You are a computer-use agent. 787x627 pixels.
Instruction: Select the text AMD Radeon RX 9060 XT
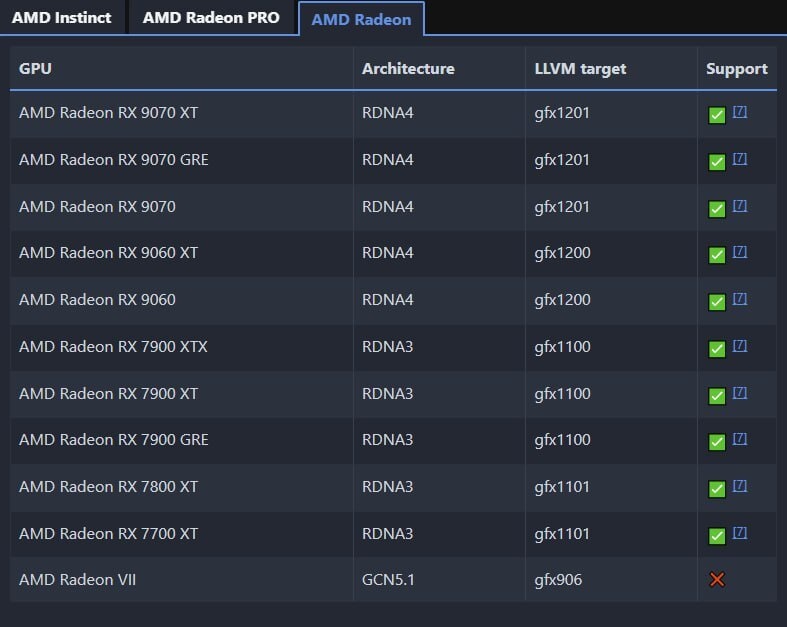pos(108,253)
